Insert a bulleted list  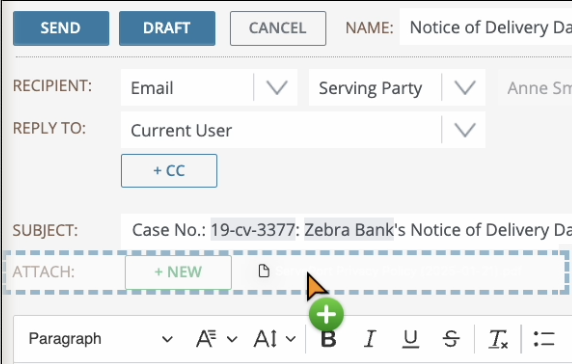[544, 339]
